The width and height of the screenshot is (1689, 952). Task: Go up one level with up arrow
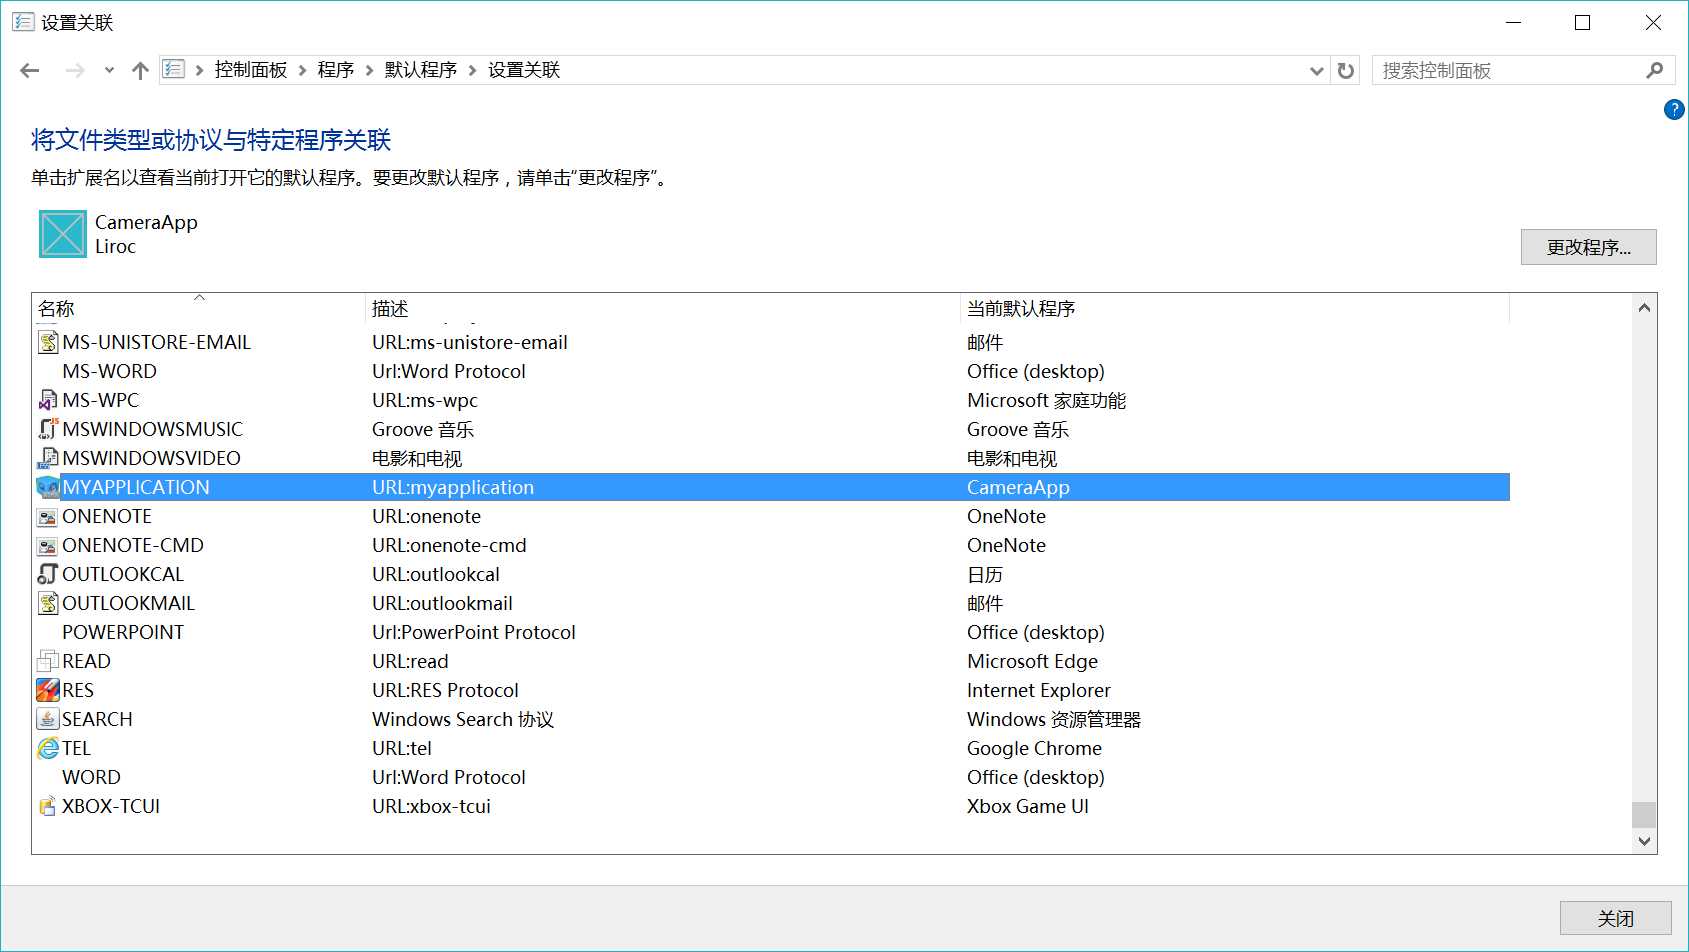(x=140, y=70)
